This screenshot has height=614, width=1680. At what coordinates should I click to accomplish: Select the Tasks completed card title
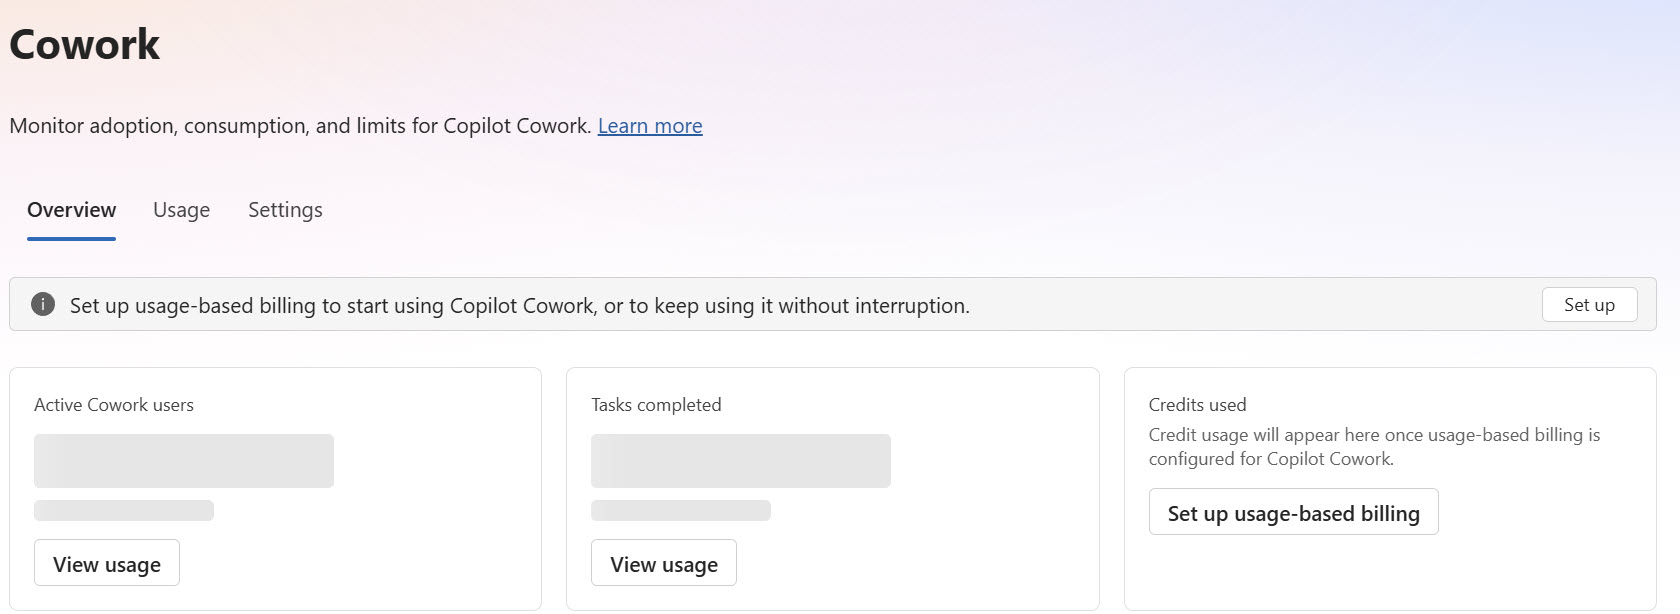click(x=656, y=405)
